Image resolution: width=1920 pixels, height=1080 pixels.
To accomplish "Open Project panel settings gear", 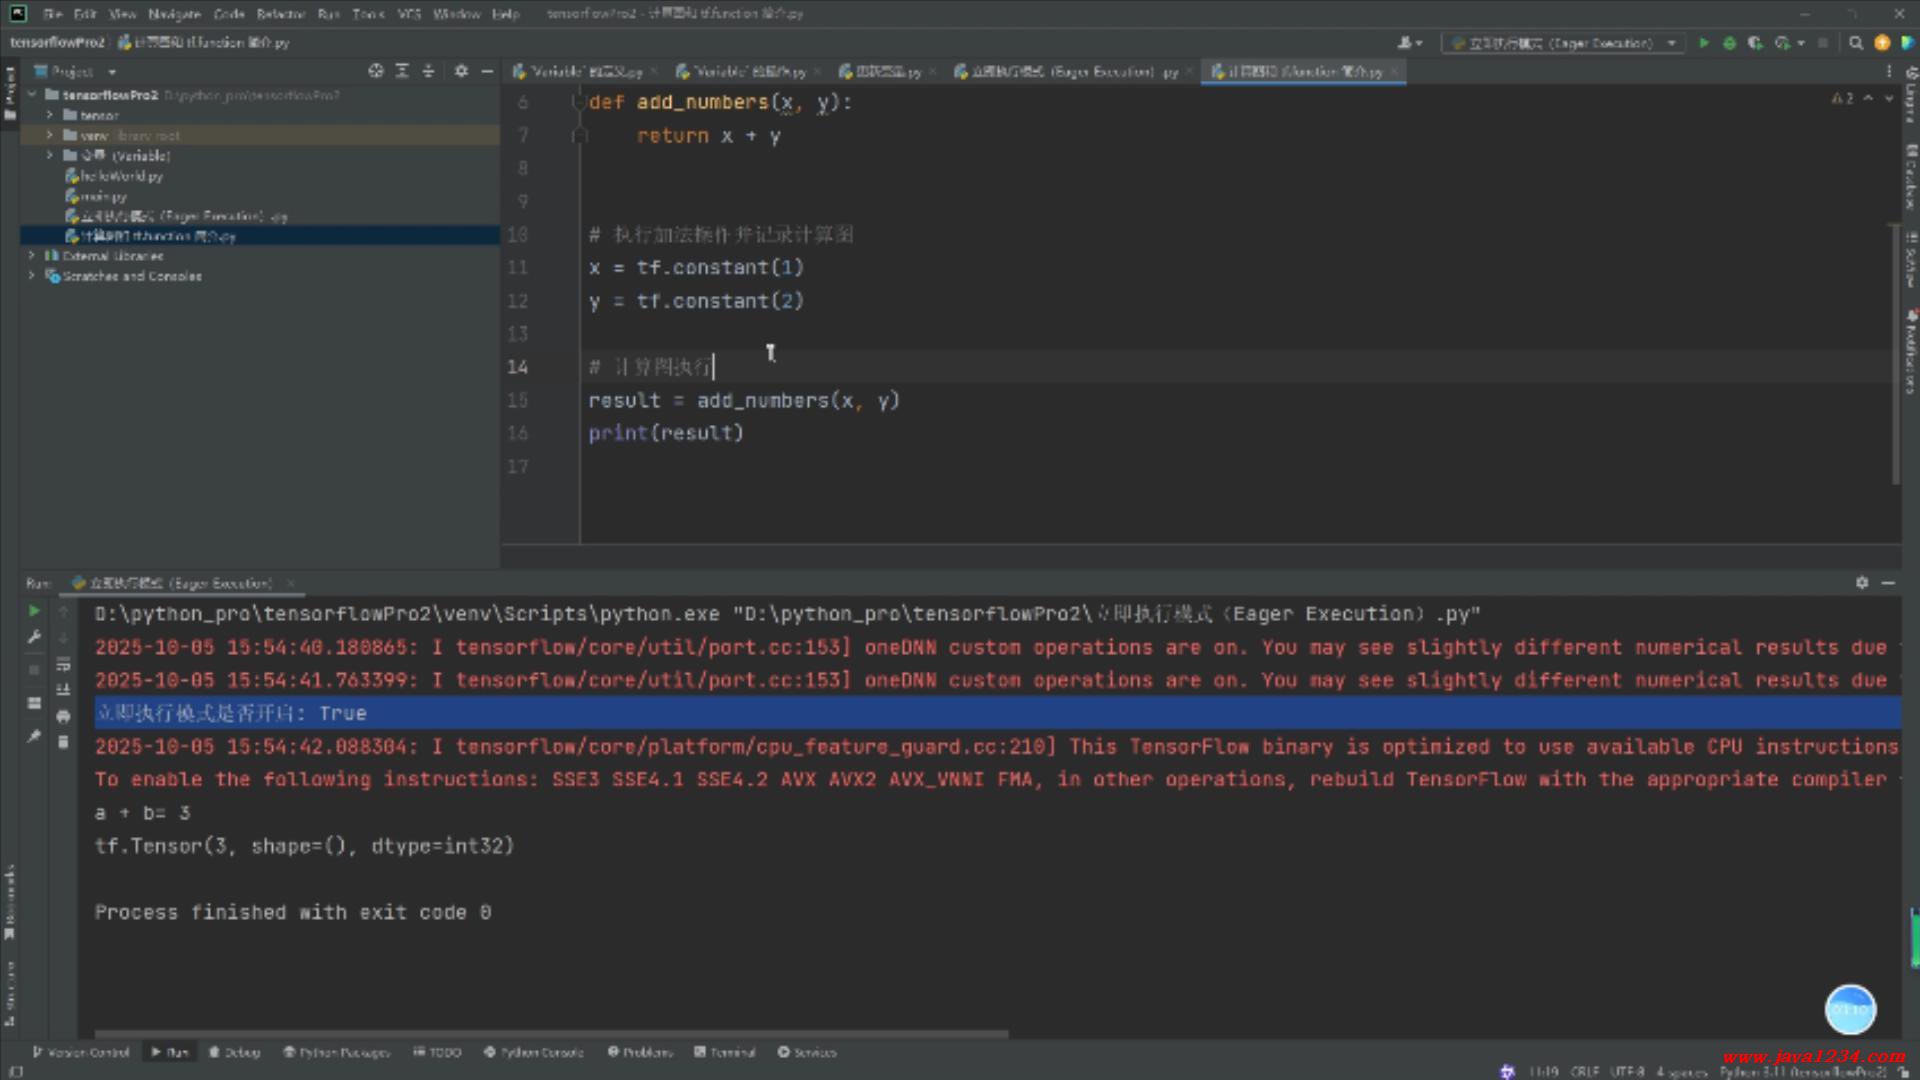I will tap(461, 71).
